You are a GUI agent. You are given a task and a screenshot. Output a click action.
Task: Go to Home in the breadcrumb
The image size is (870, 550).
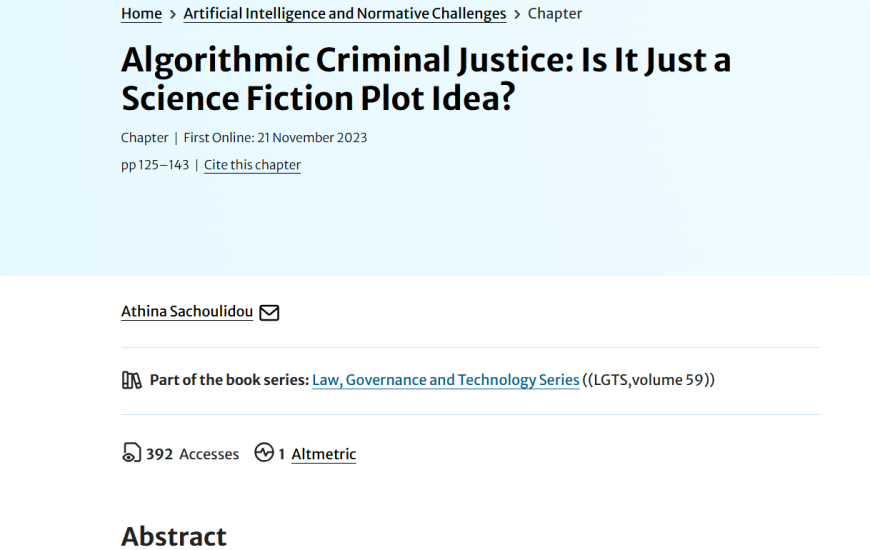coord(141,14)
